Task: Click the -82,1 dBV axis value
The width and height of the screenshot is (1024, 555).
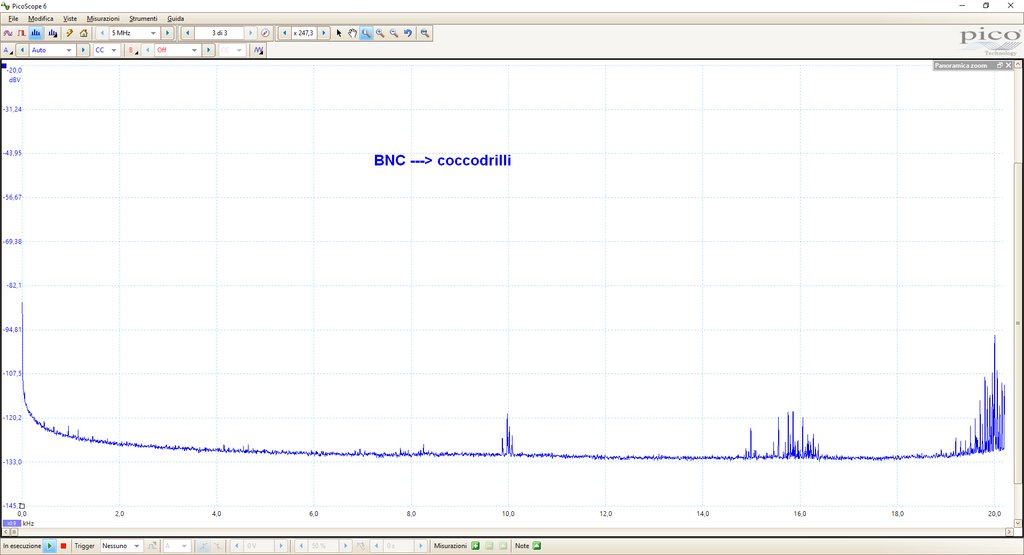Action: [x=14, y=285]
